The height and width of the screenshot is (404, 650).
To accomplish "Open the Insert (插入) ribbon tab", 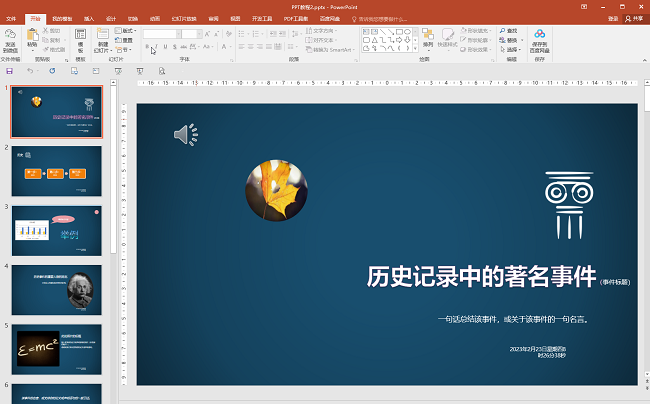I will [x=89, y=18].
